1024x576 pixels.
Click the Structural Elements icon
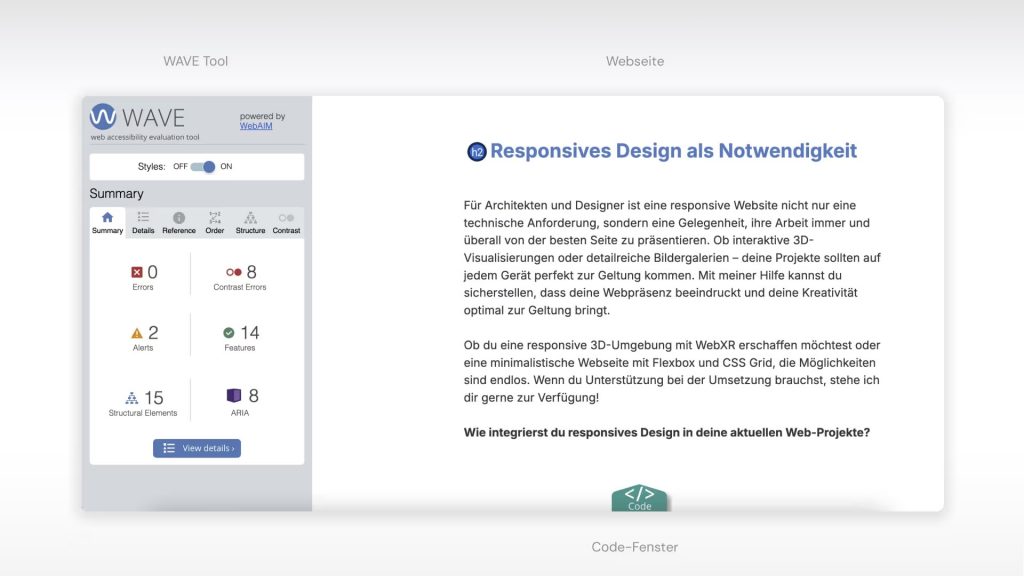click(132, 397)
